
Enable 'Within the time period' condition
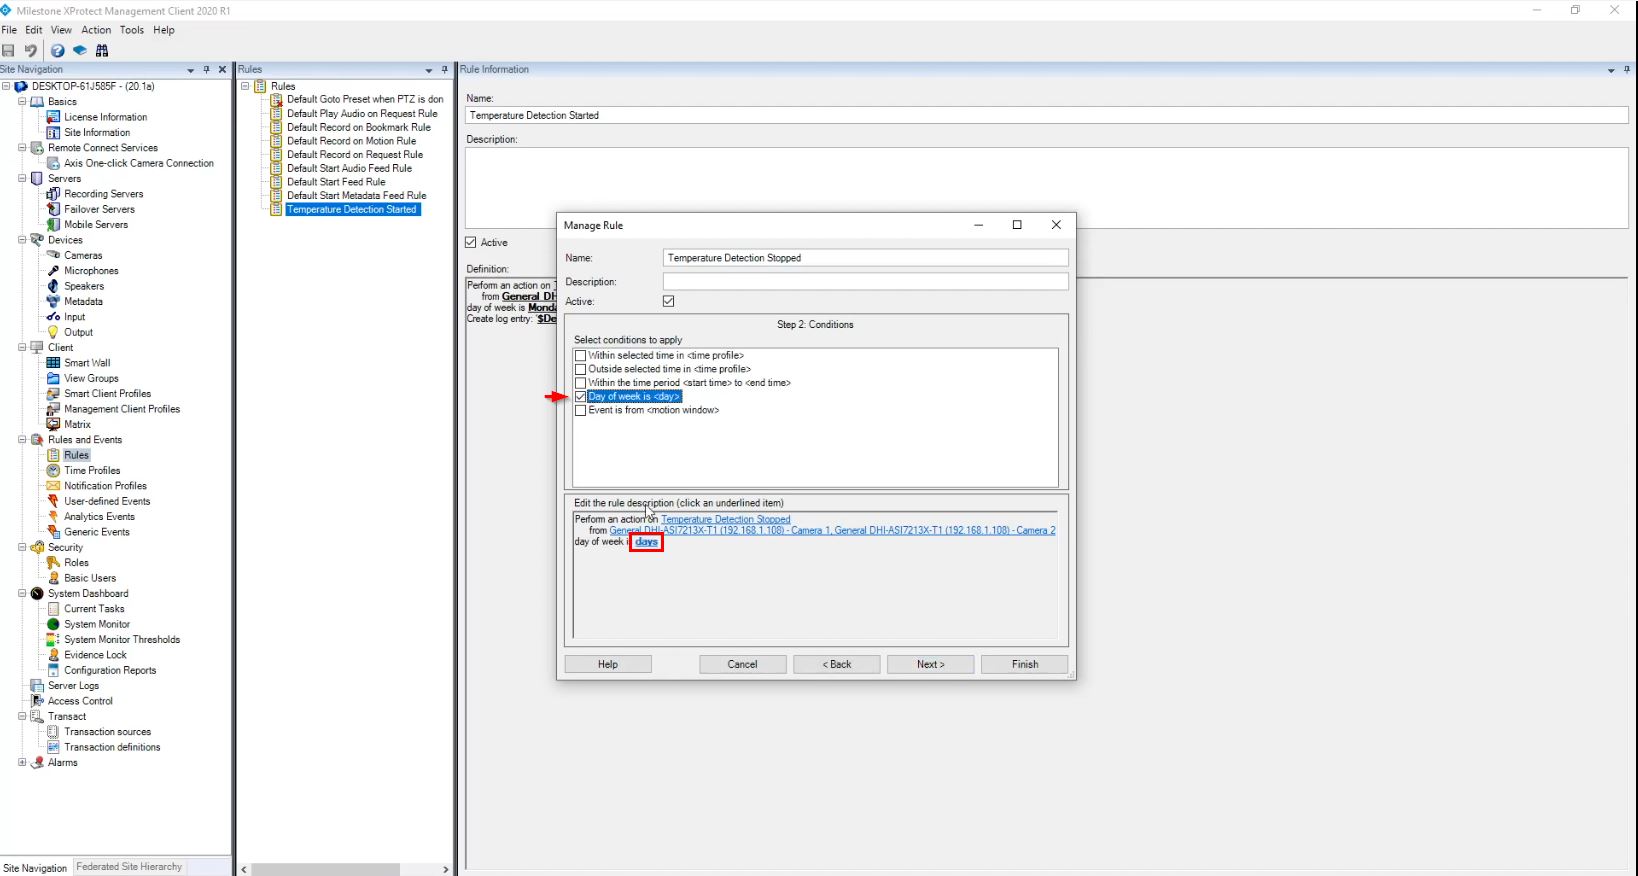[580, 383]
